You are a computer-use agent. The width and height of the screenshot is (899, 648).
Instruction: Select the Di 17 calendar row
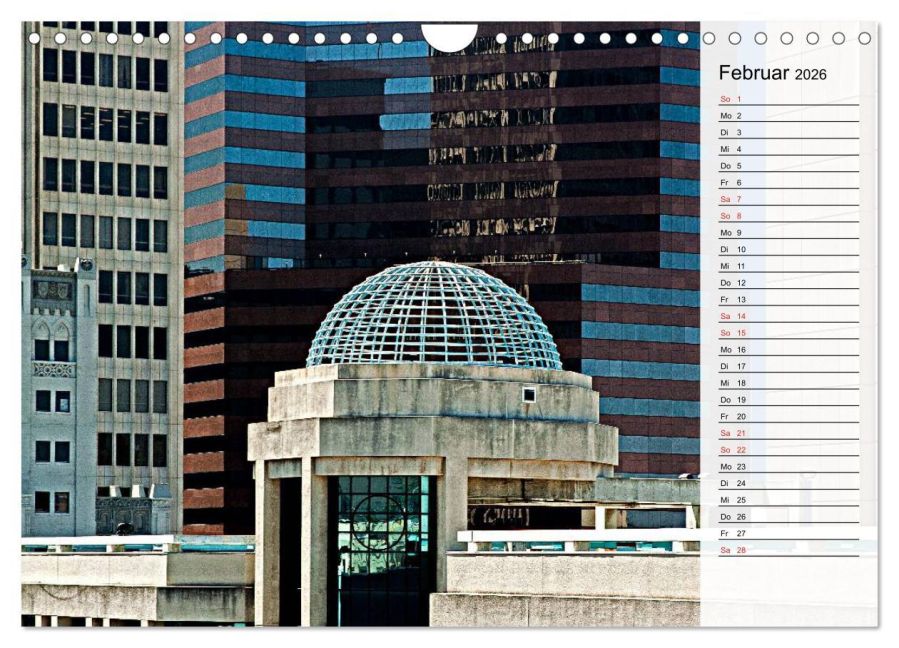coord(789,366)
